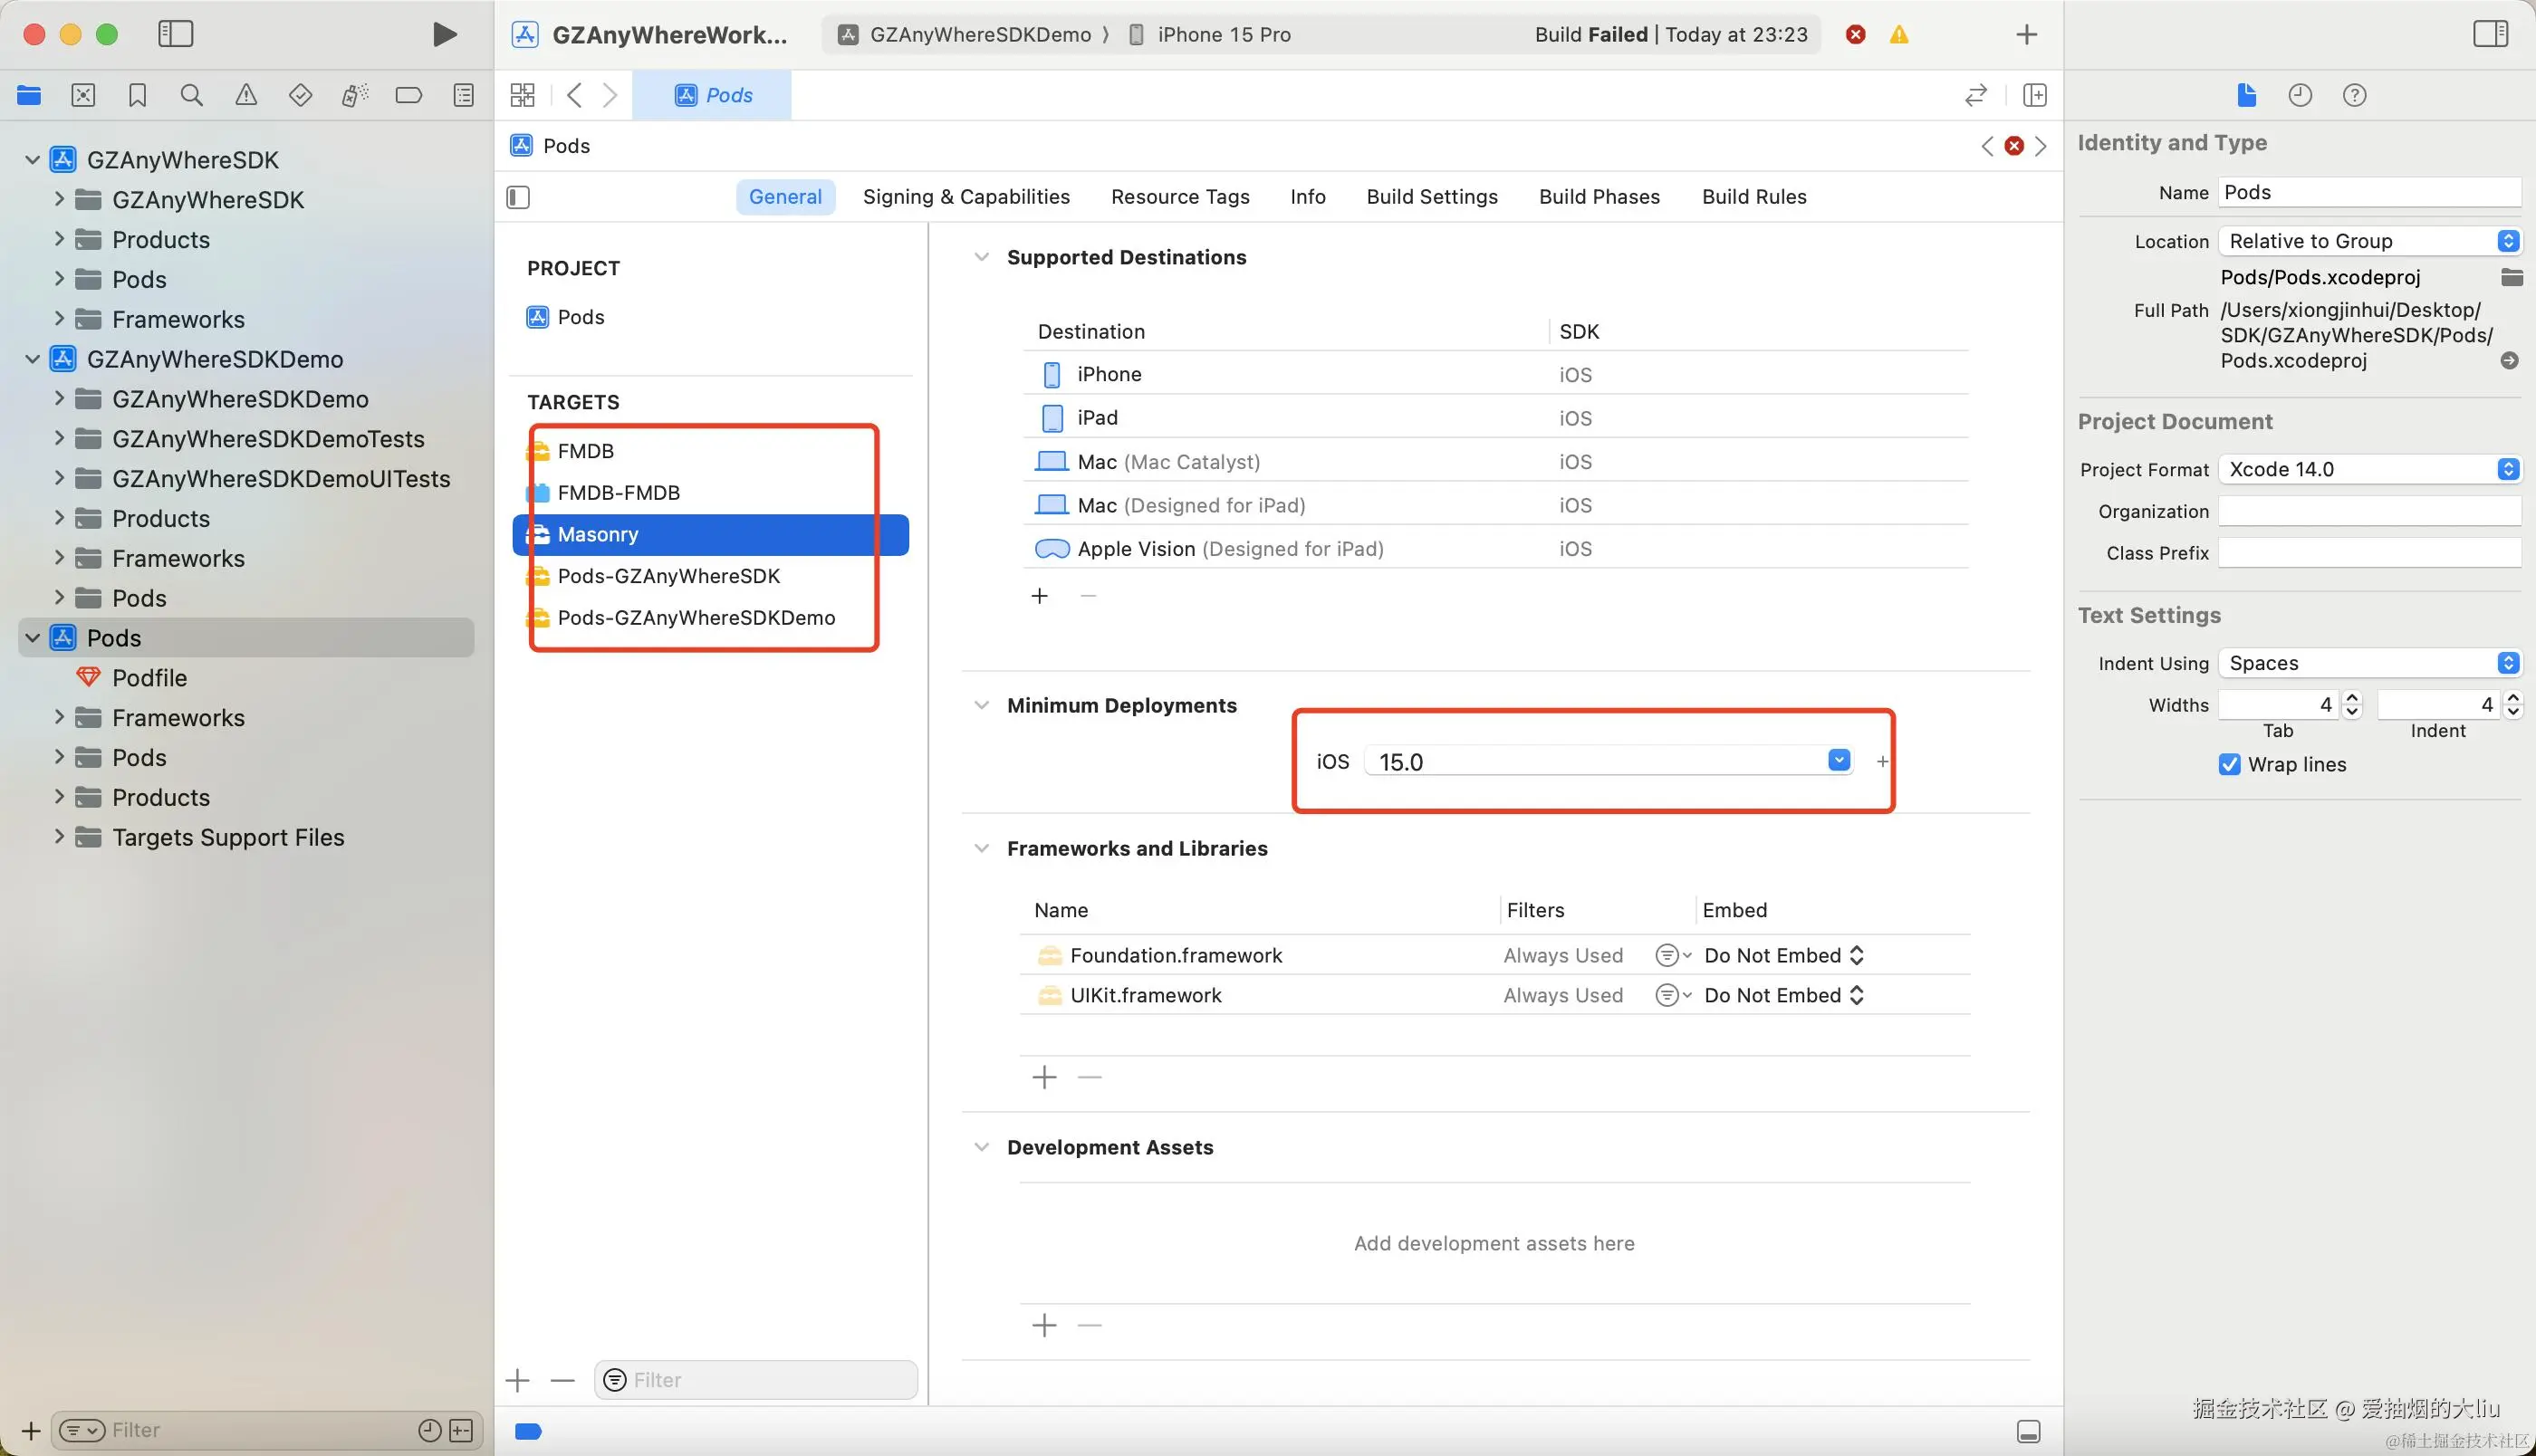Click the red build error indicator
The image size is (2536, 1456).
tap(1855, 35)
